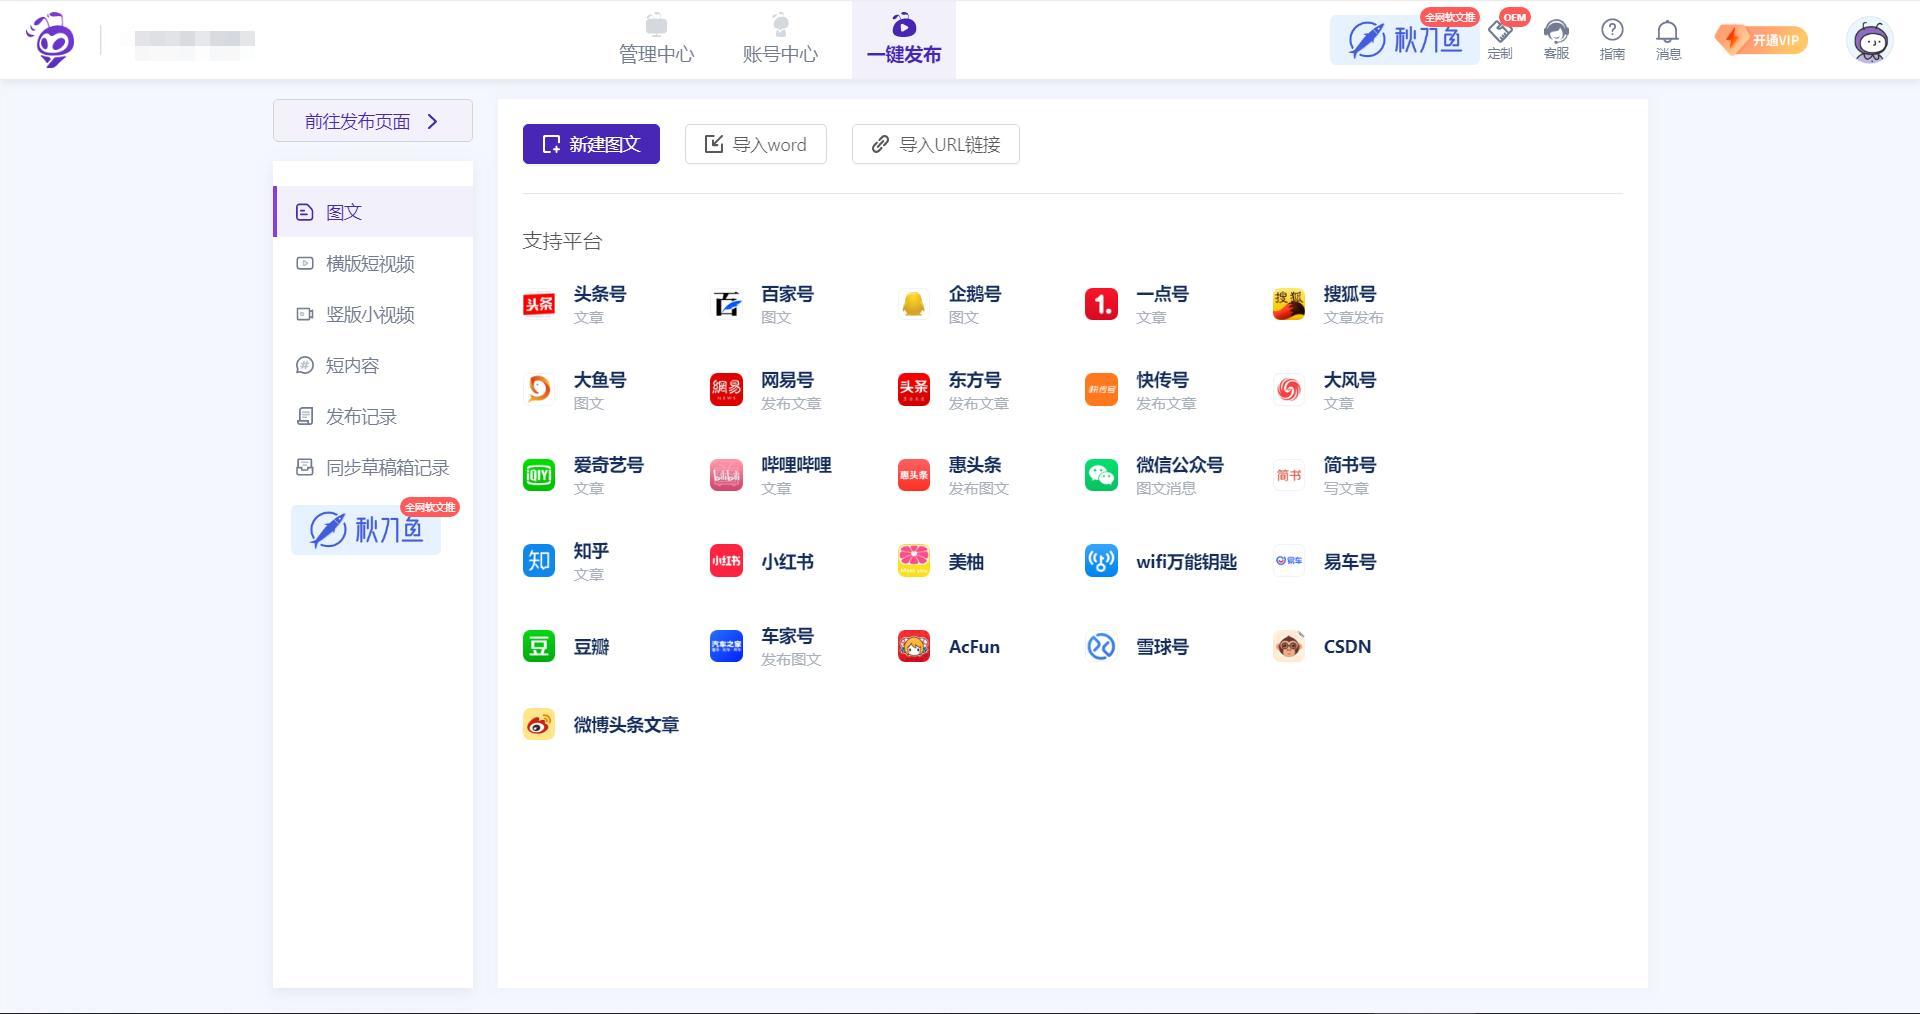Click the 新建图文 button

tap(591, 144)
